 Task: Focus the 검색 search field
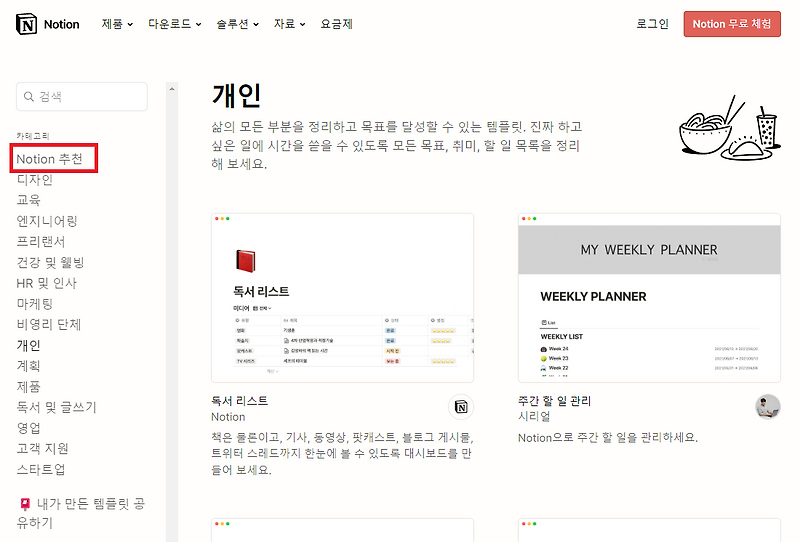(x=82, y=96)
